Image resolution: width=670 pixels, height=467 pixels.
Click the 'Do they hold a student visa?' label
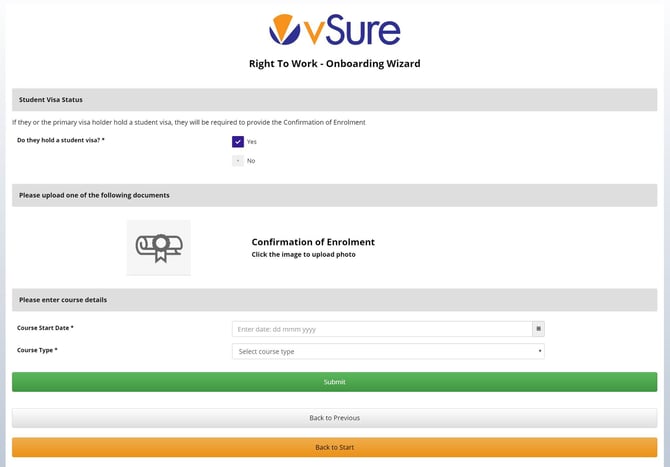click(x=61, y=140)
